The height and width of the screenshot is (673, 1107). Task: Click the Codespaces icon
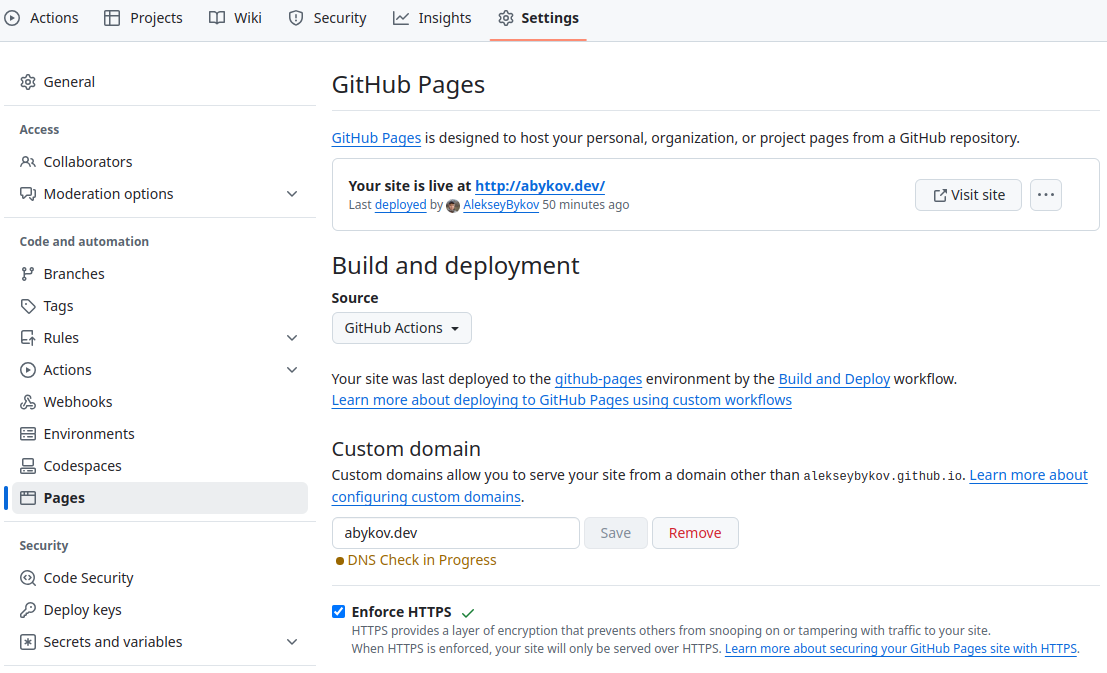[x=28, y=465]
